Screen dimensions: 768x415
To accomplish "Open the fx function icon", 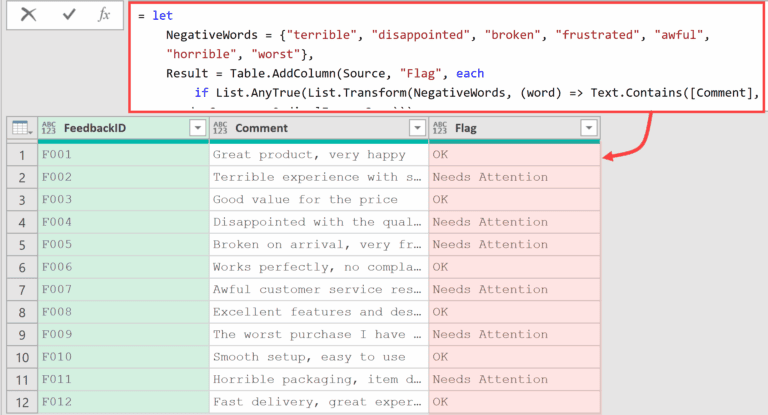I will click(103, 15).
